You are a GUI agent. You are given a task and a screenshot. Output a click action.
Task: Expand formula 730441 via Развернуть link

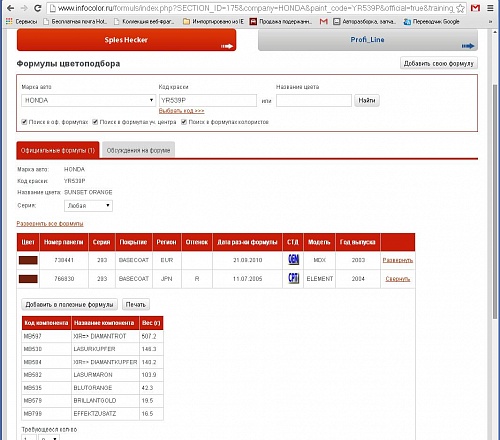click(x=398, y=260)
